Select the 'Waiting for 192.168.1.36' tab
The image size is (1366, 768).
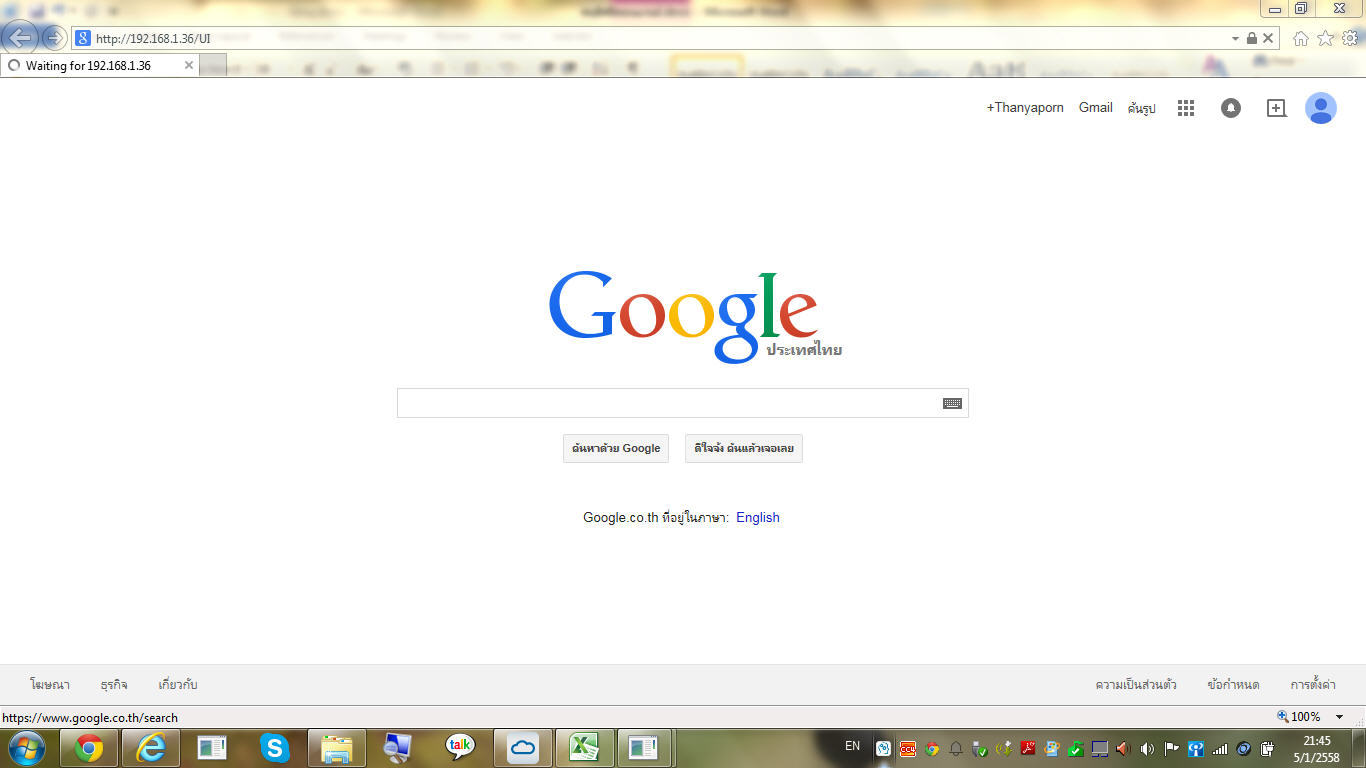(99, 65)
